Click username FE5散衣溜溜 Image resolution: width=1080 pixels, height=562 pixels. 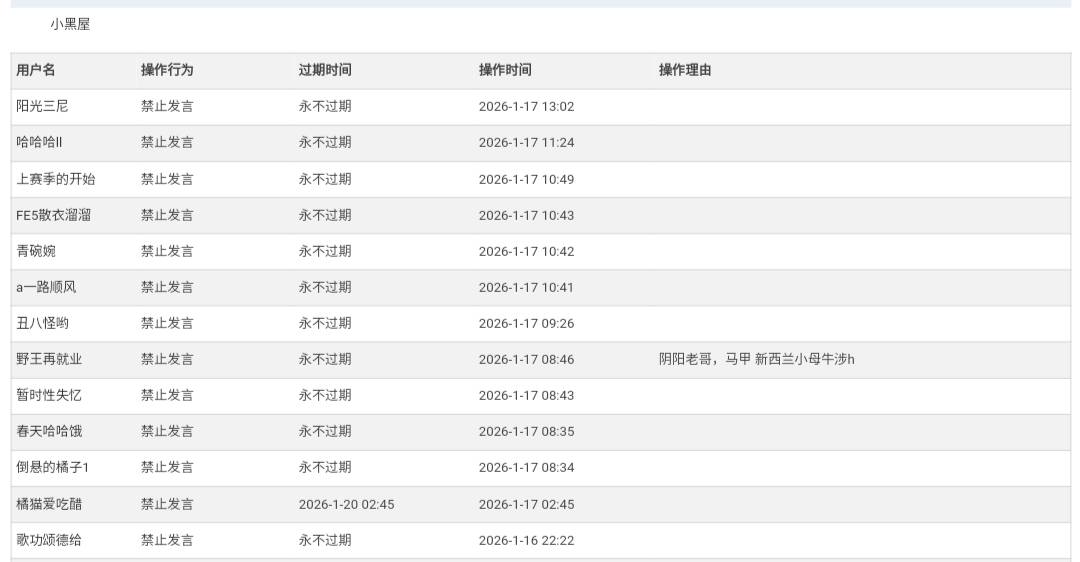(53, 215)
